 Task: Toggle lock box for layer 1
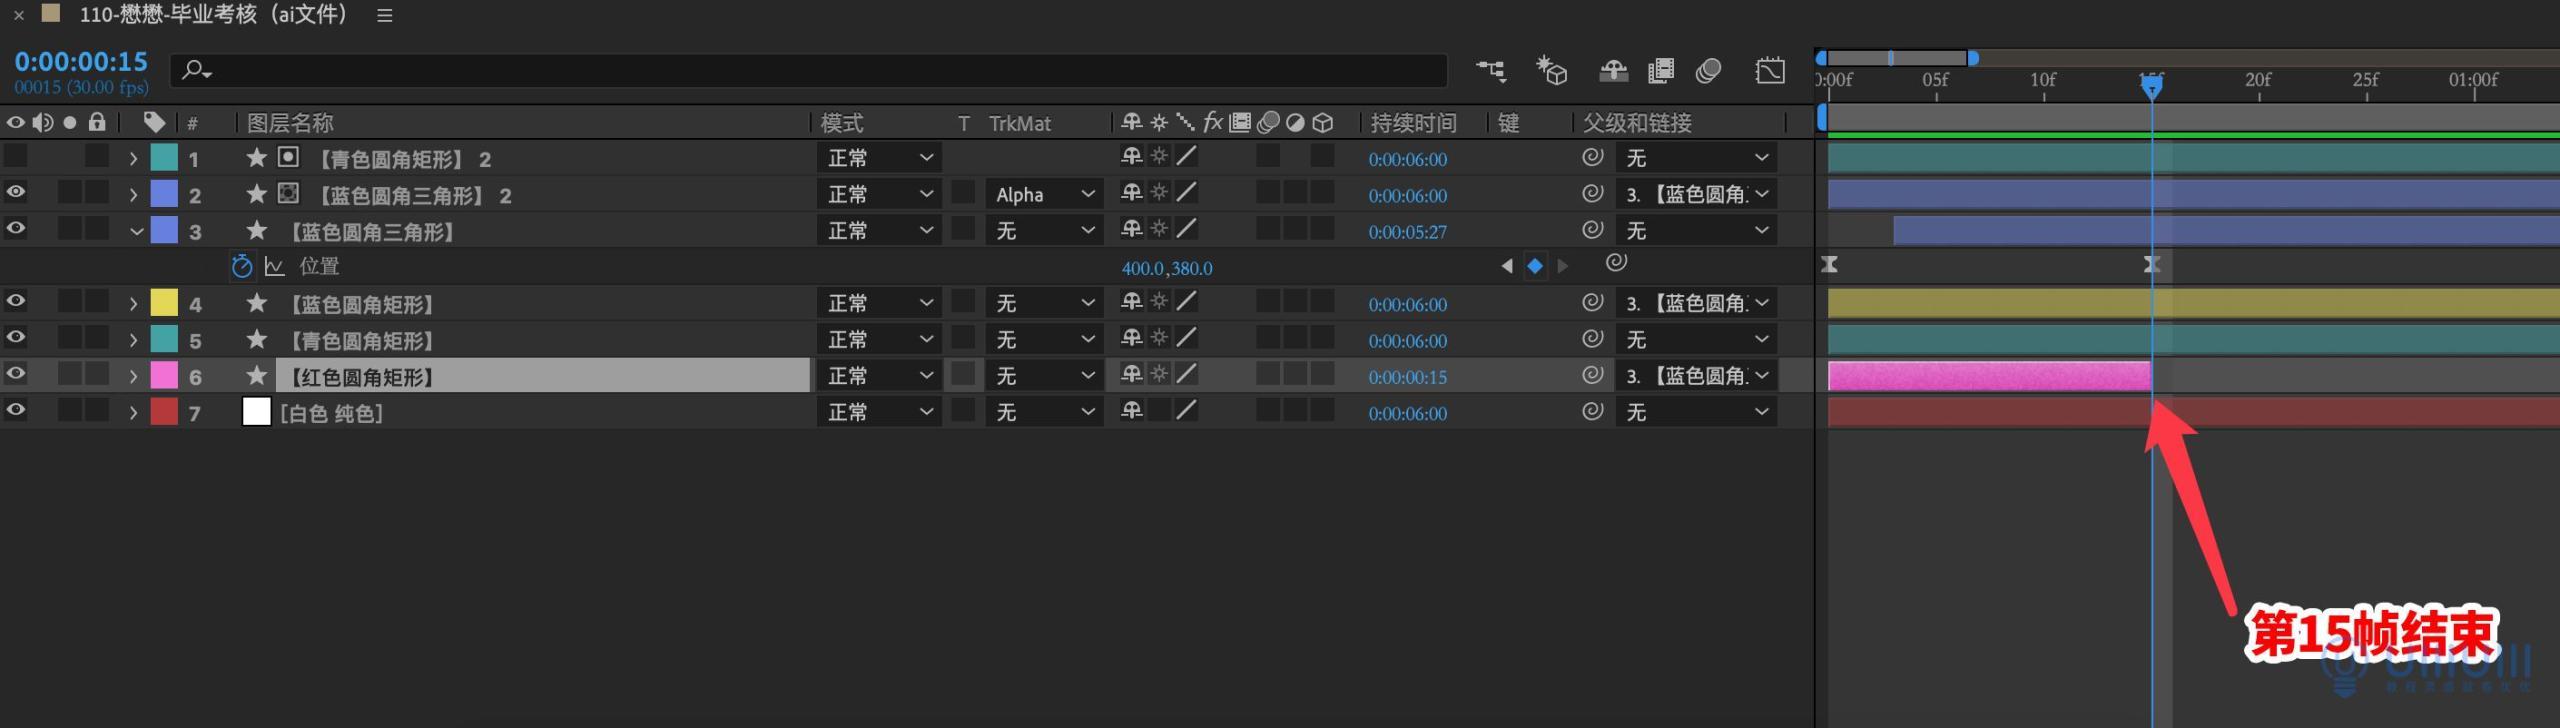[97, 156]
